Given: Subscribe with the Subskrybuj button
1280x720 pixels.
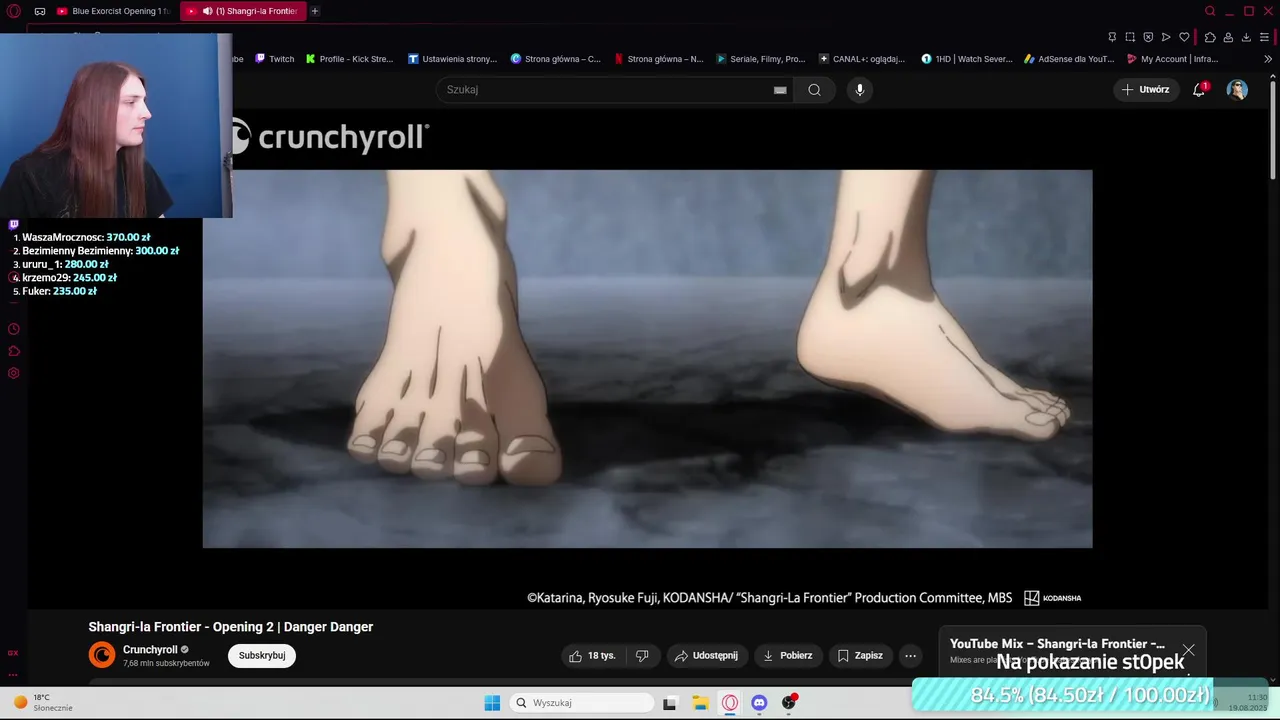Looking at the screenshot, I should 262,655.
